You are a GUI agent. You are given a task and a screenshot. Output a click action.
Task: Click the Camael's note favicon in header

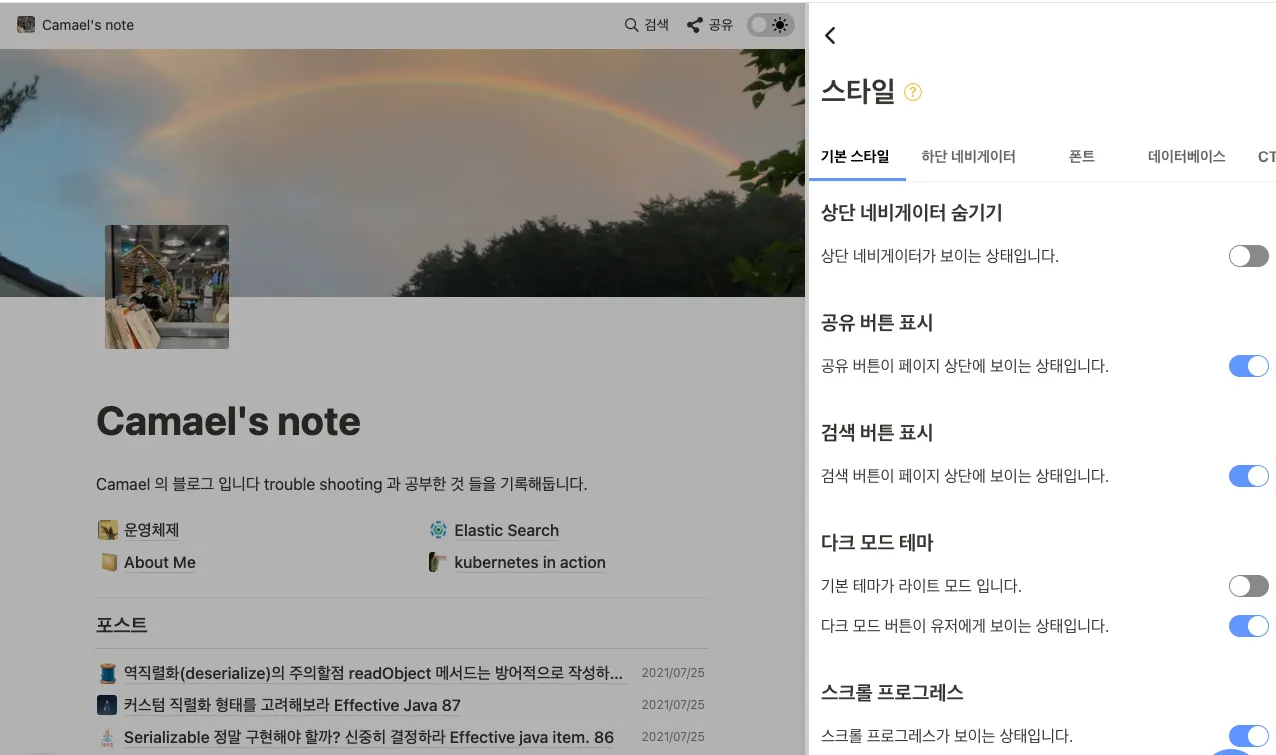point(26,25)
